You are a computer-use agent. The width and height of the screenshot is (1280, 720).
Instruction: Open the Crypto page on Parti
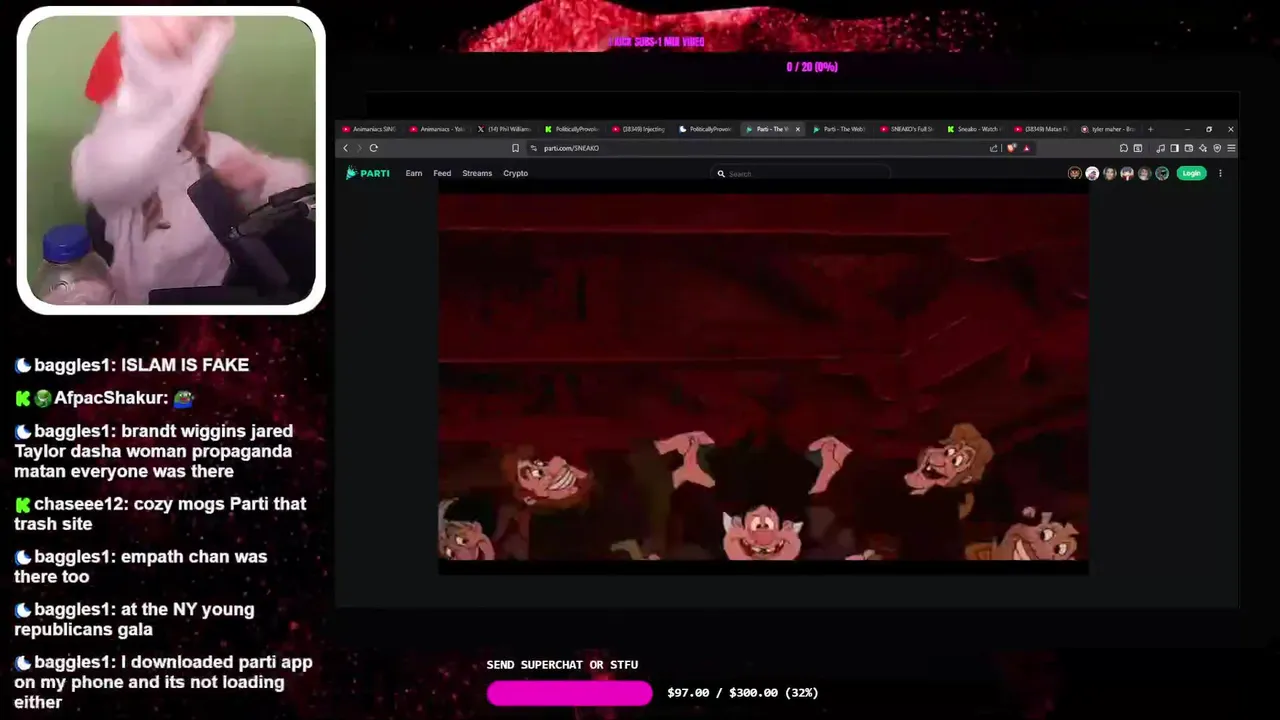point(515,173)
